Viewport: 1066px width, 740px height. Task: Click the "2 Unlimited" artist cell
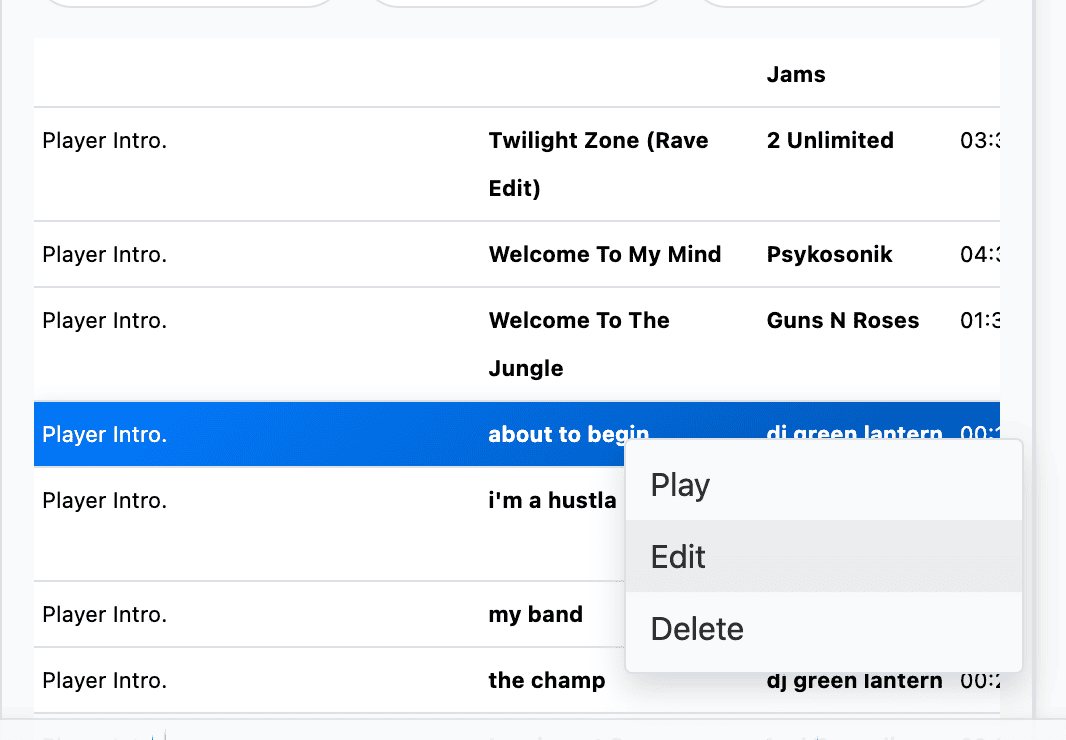[x=830, y=141]
